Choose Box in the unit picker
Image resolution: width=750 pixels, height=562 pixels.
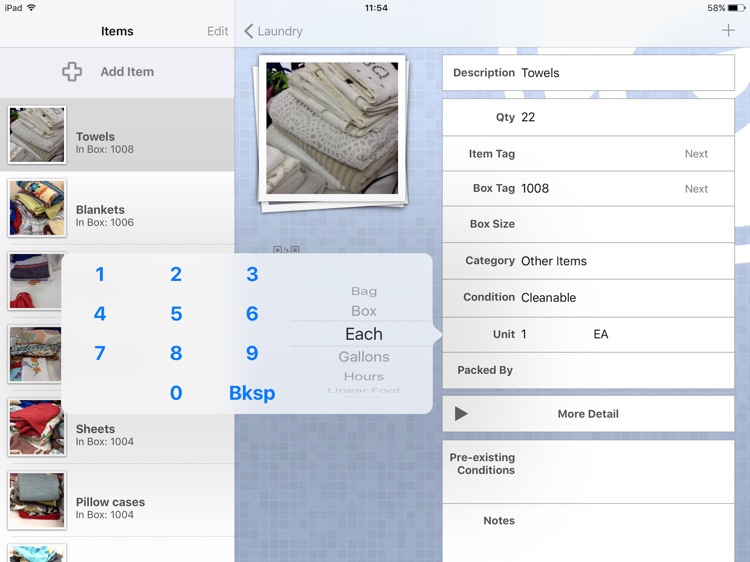coord(364,311)
